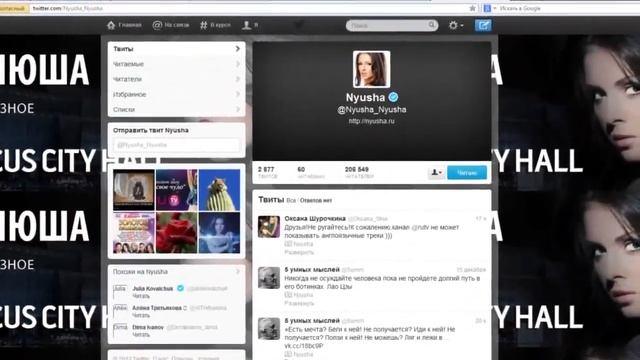This screenshot has width=640, height=360.
Task: Open the vk.cc/18bc9P link
Action: click(304, 346)
